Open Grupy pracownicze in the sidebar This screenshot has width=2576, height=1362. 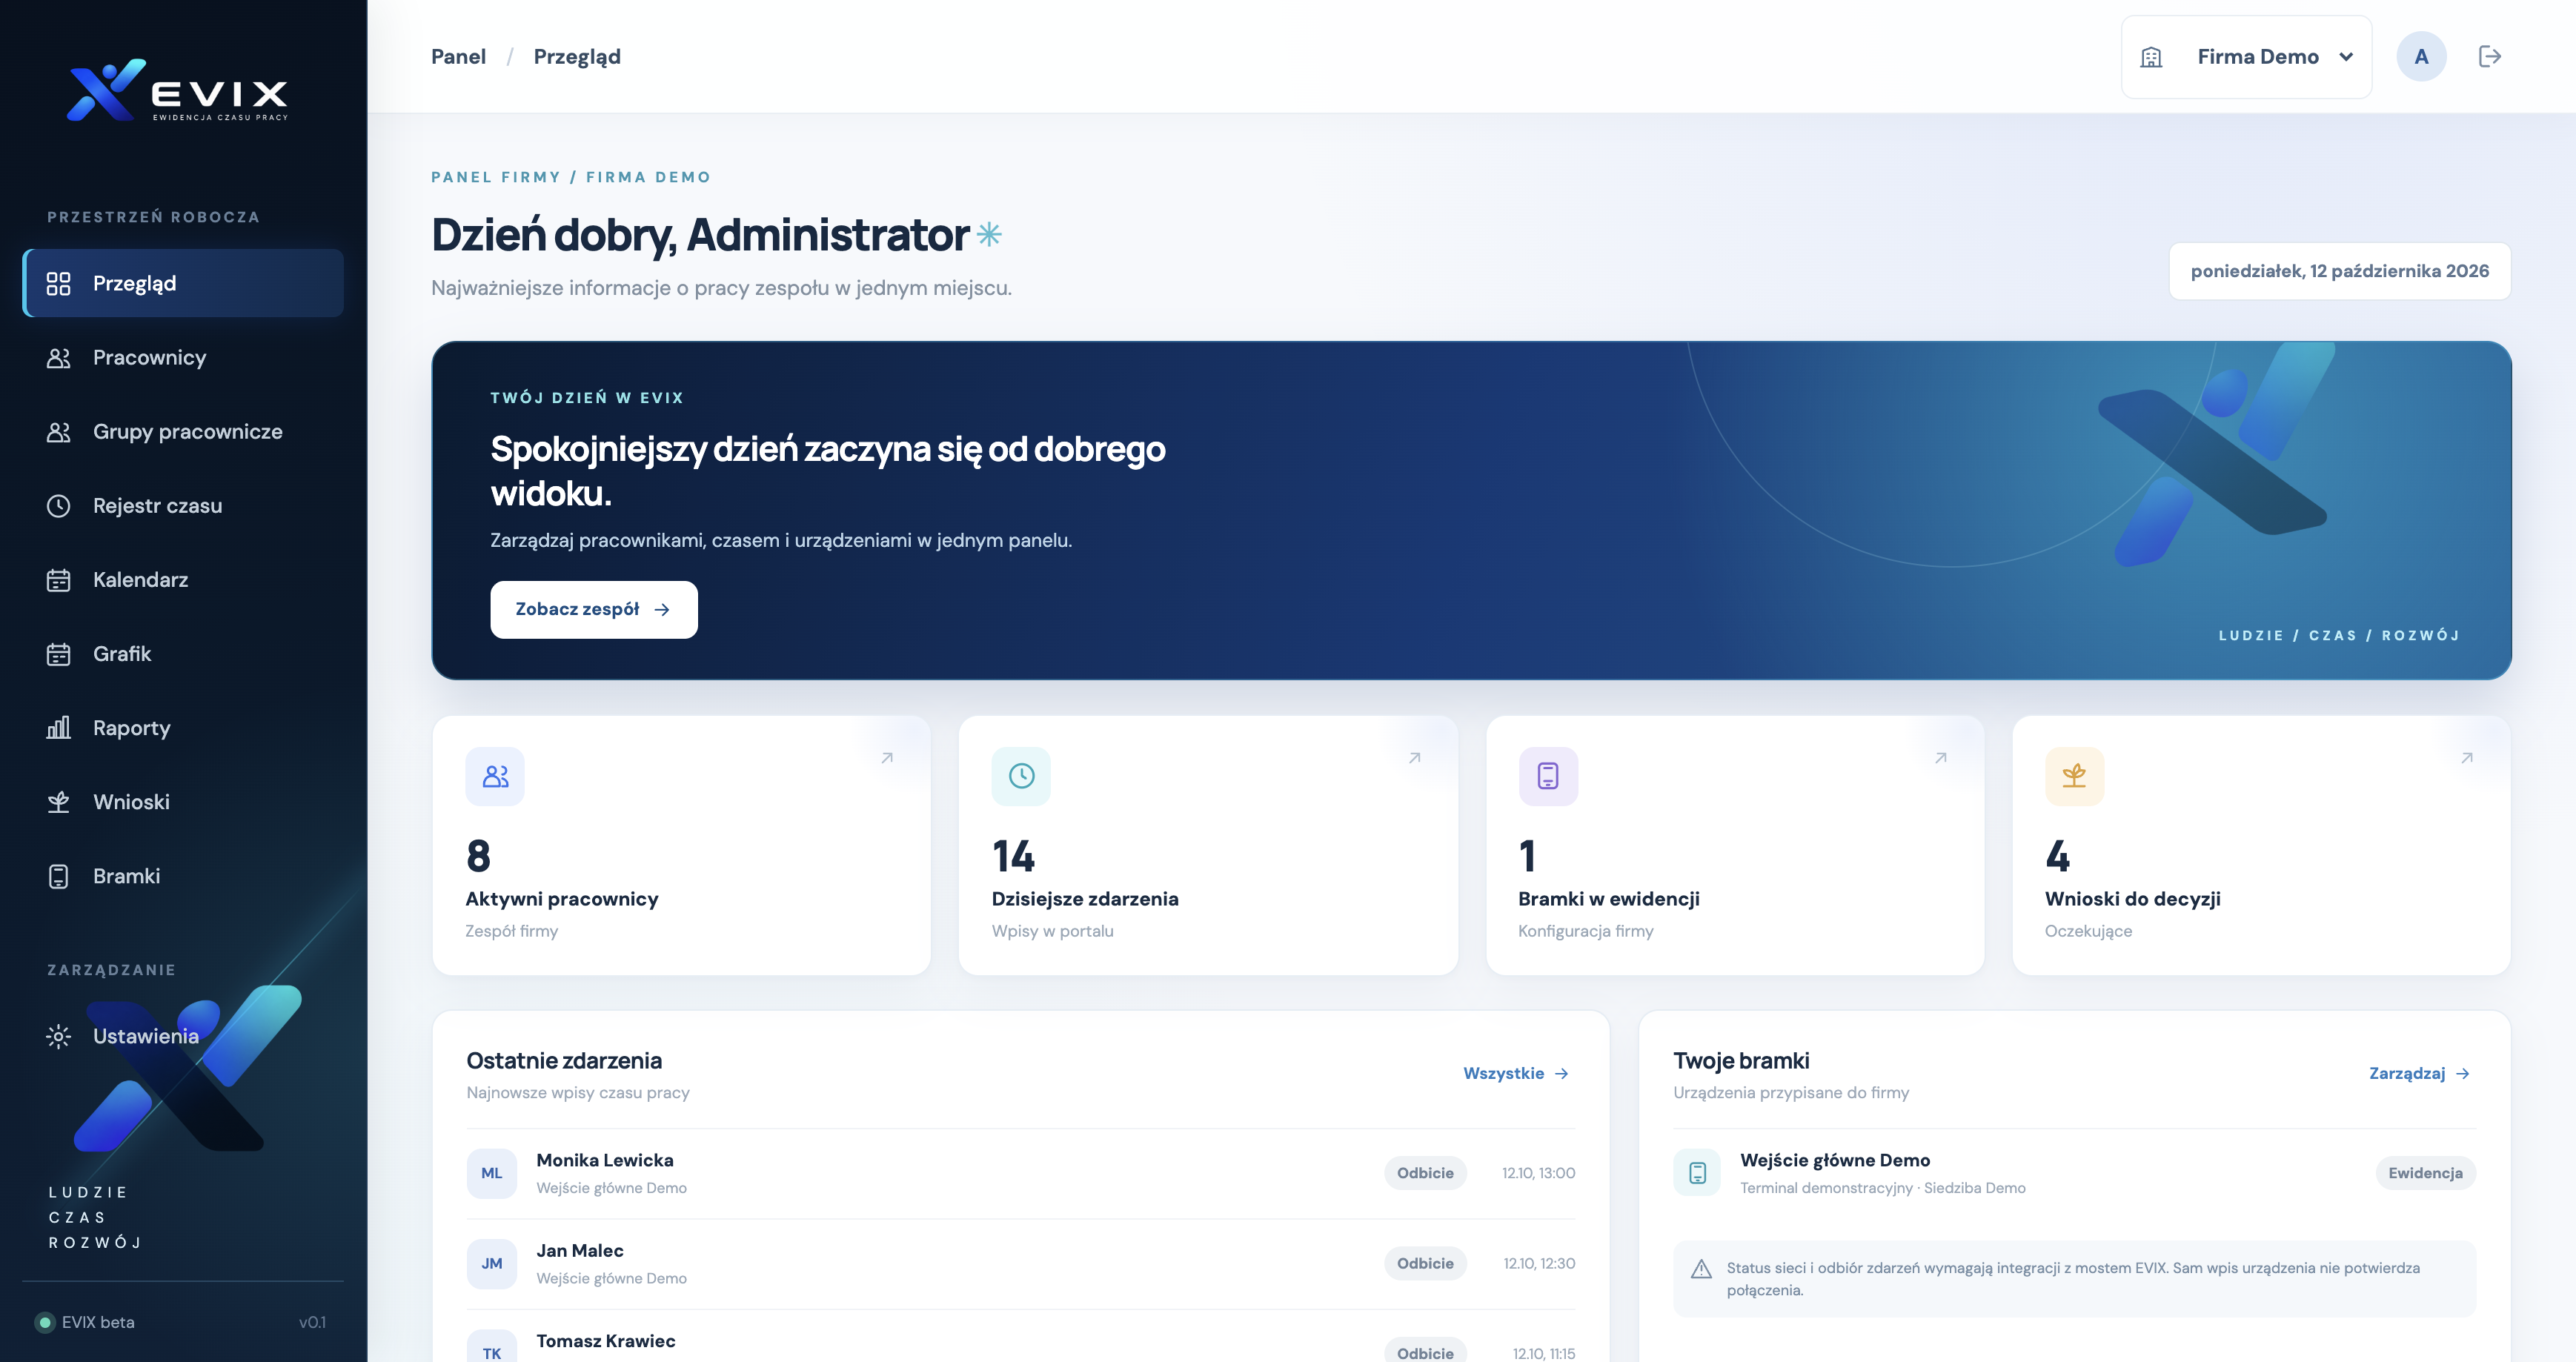[x=183, y=431]
